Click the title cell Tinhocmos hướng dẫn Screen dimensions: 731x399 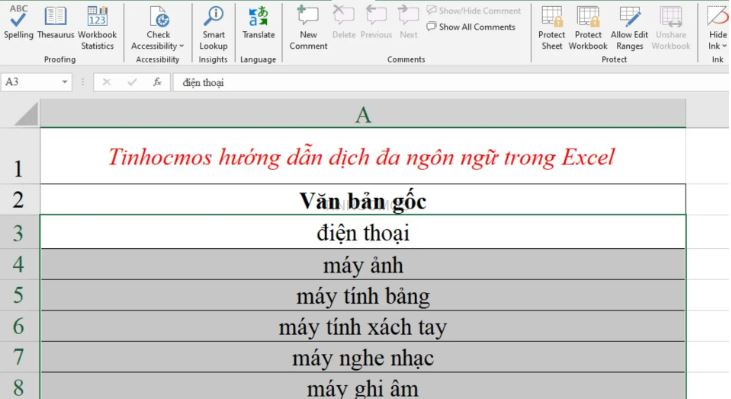(x=363, y=156)
